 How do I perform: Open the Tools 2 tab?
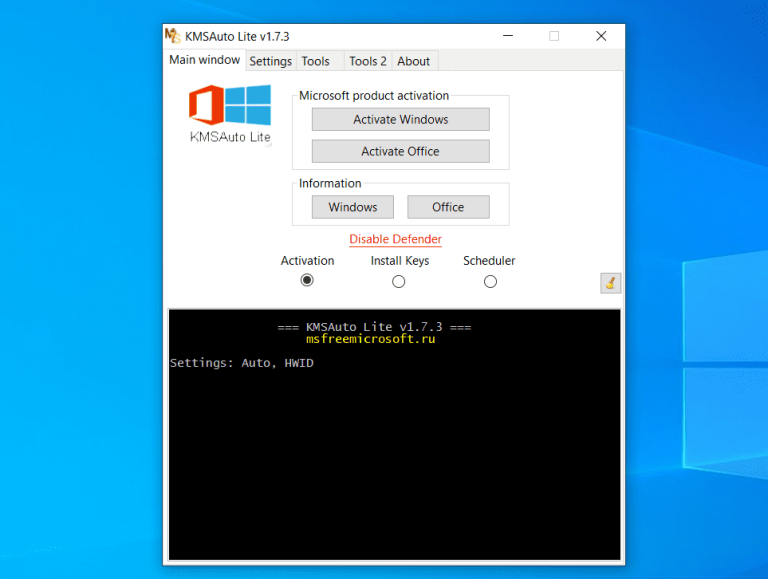367,61
